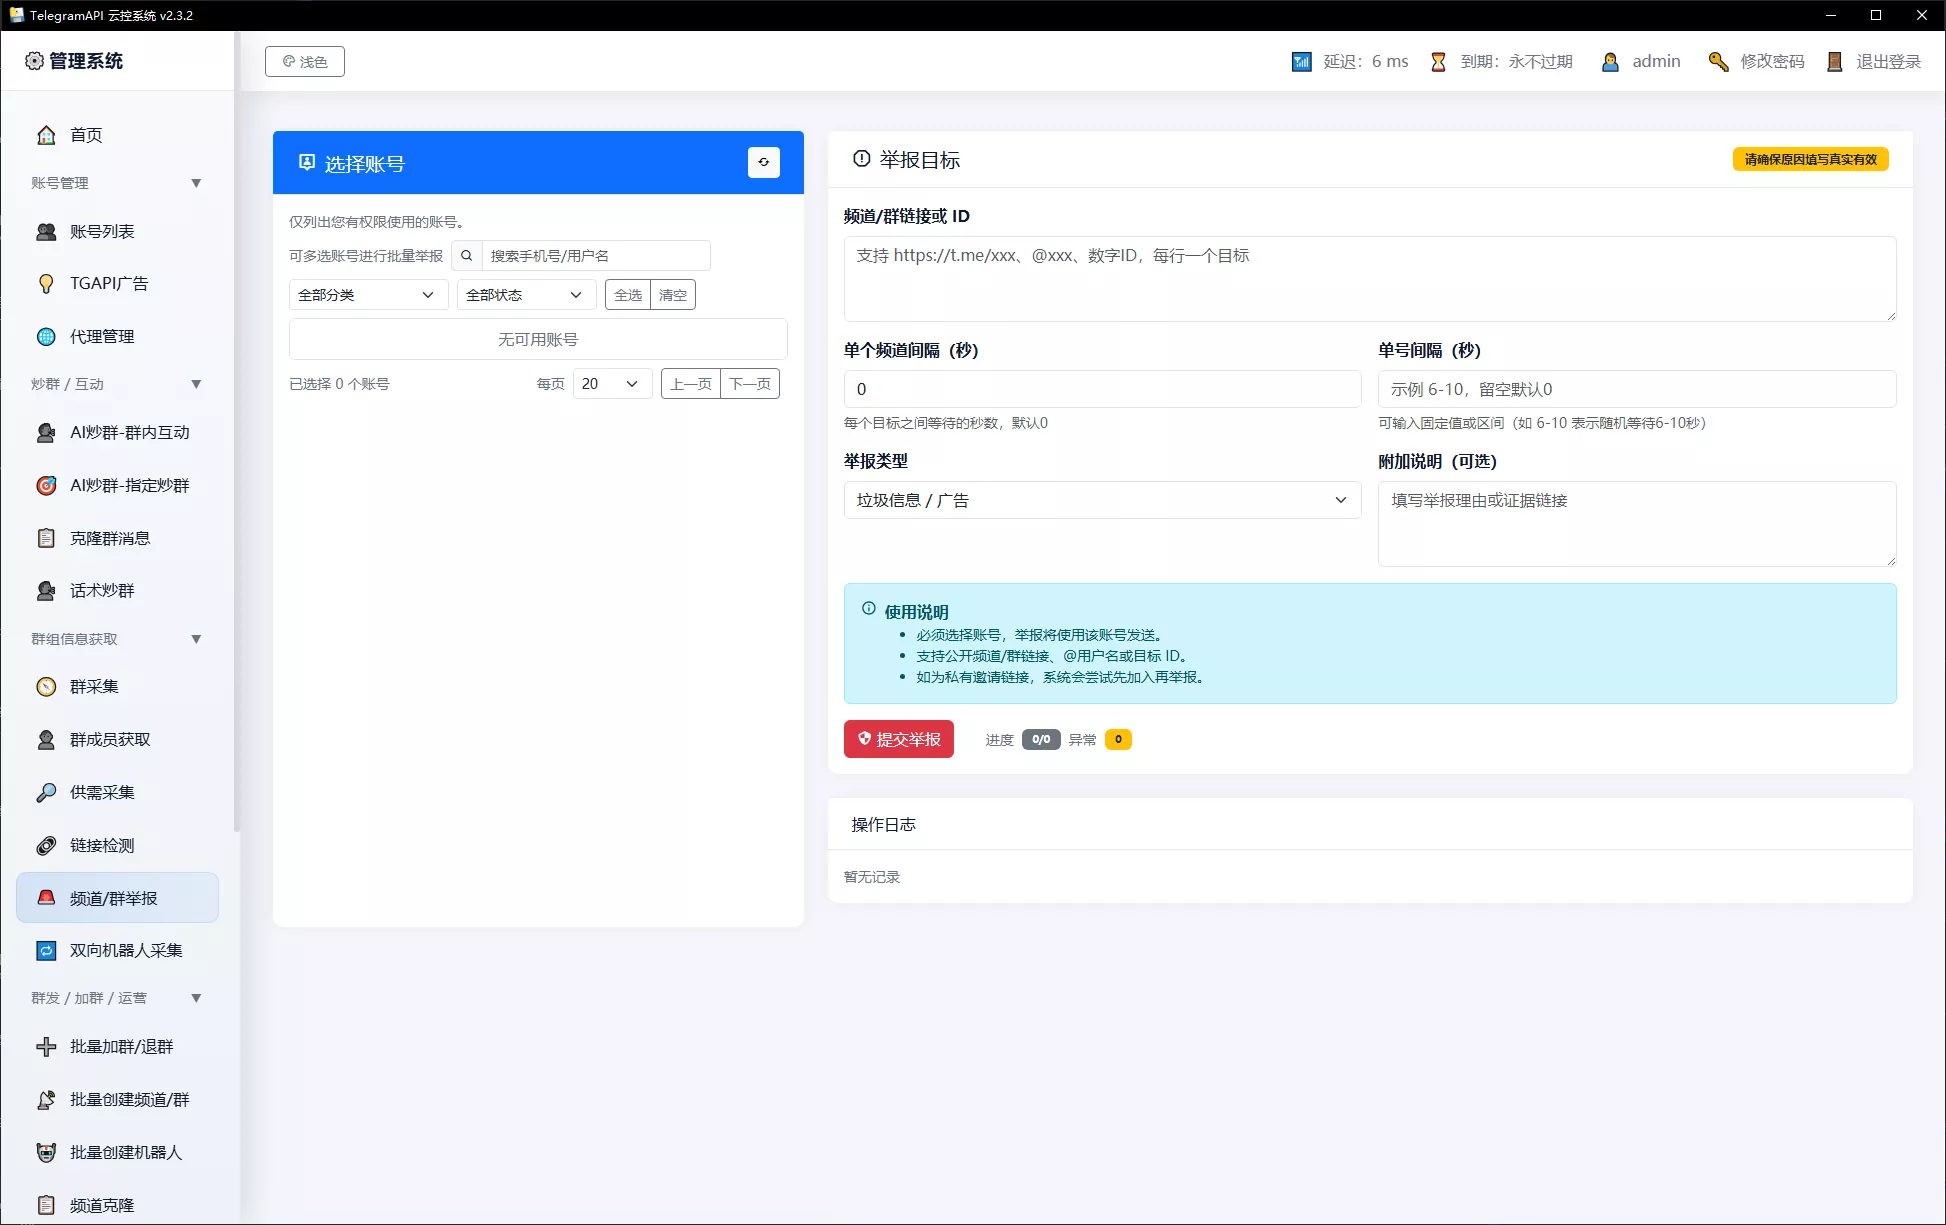
Task: Click the globe icon for 代理管理
Action: 46,337
